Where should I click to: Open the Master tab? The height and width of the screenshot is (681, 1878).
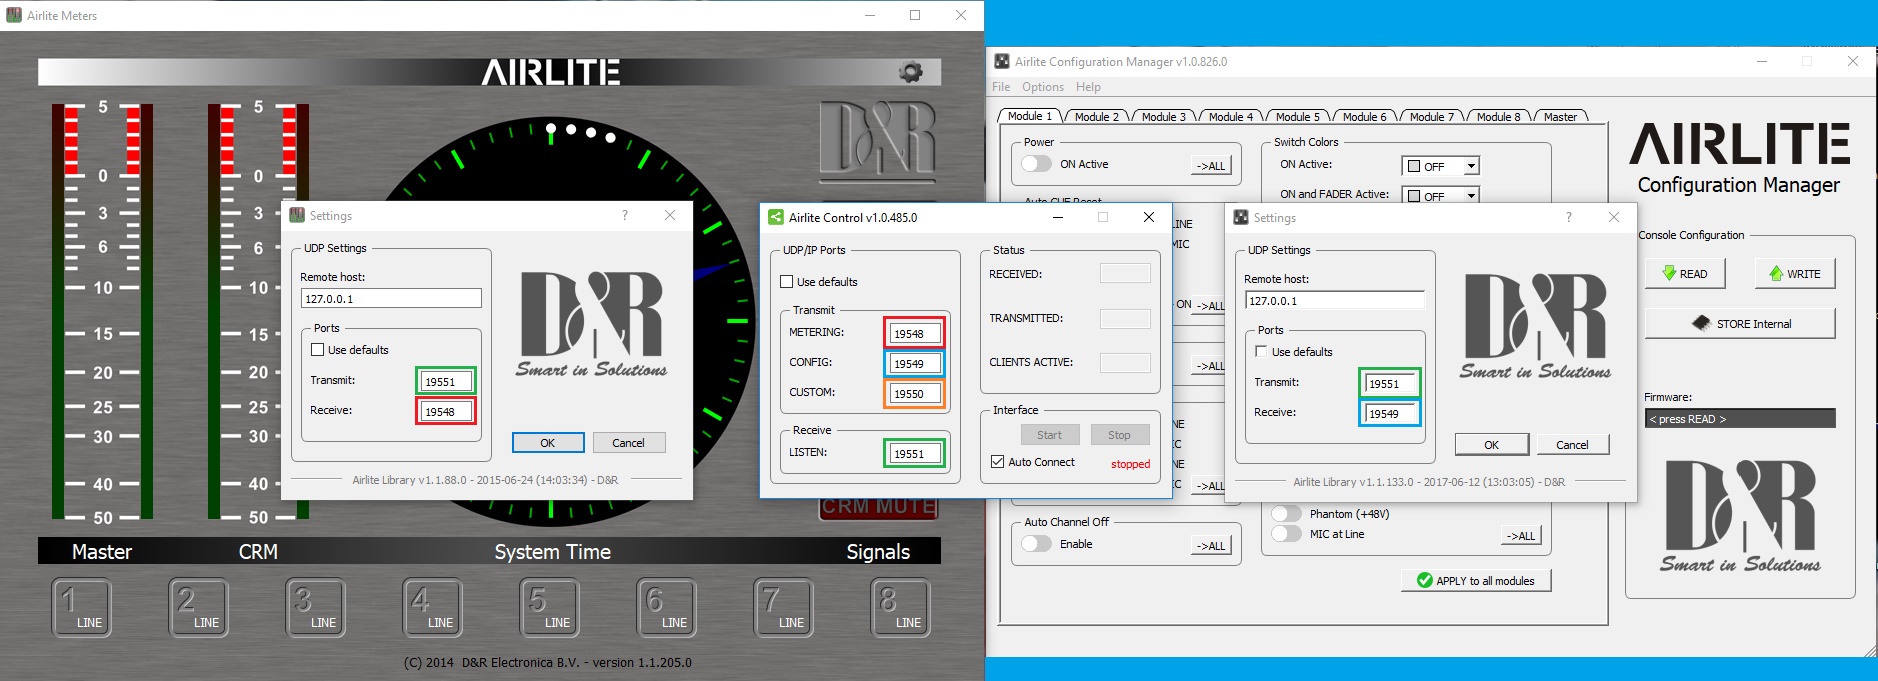point(1559,117)
